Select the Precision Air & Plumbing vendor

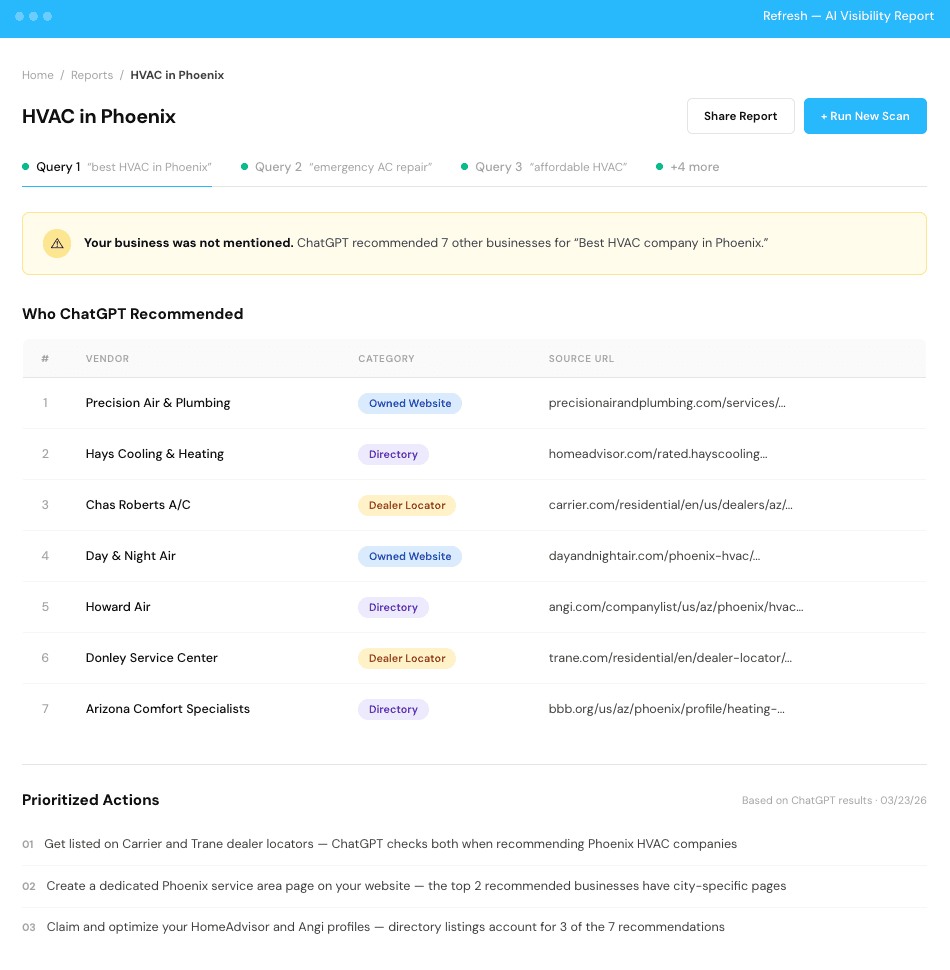[x=158, y=403]
